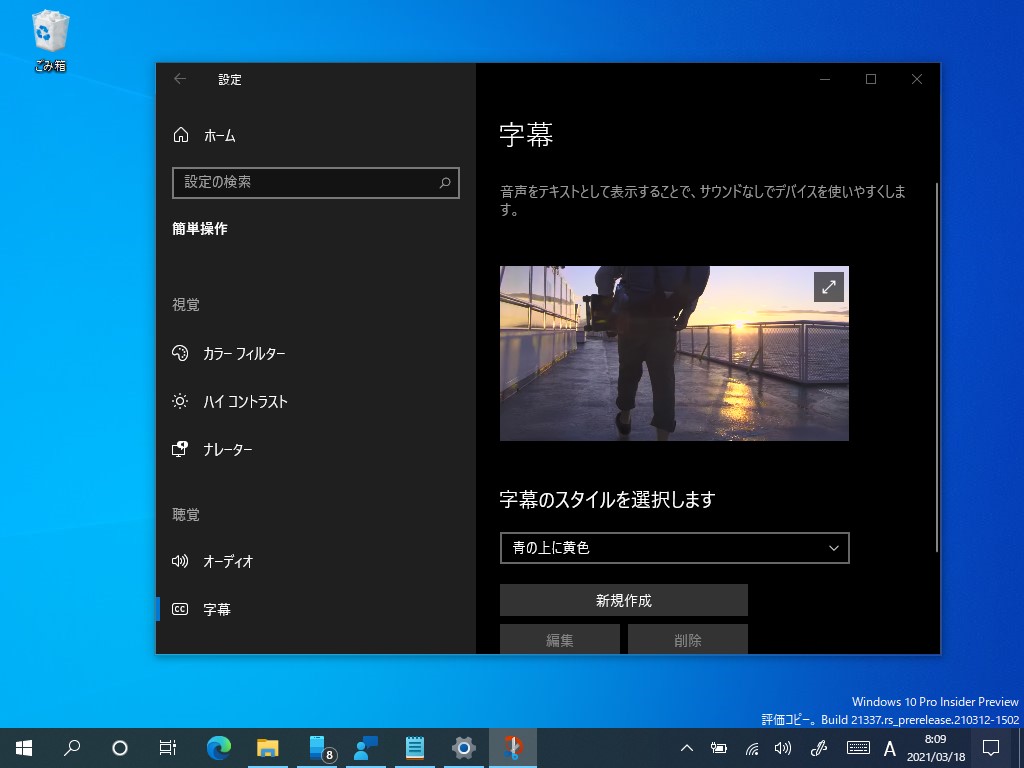Open the volume control in system tray

783,747
